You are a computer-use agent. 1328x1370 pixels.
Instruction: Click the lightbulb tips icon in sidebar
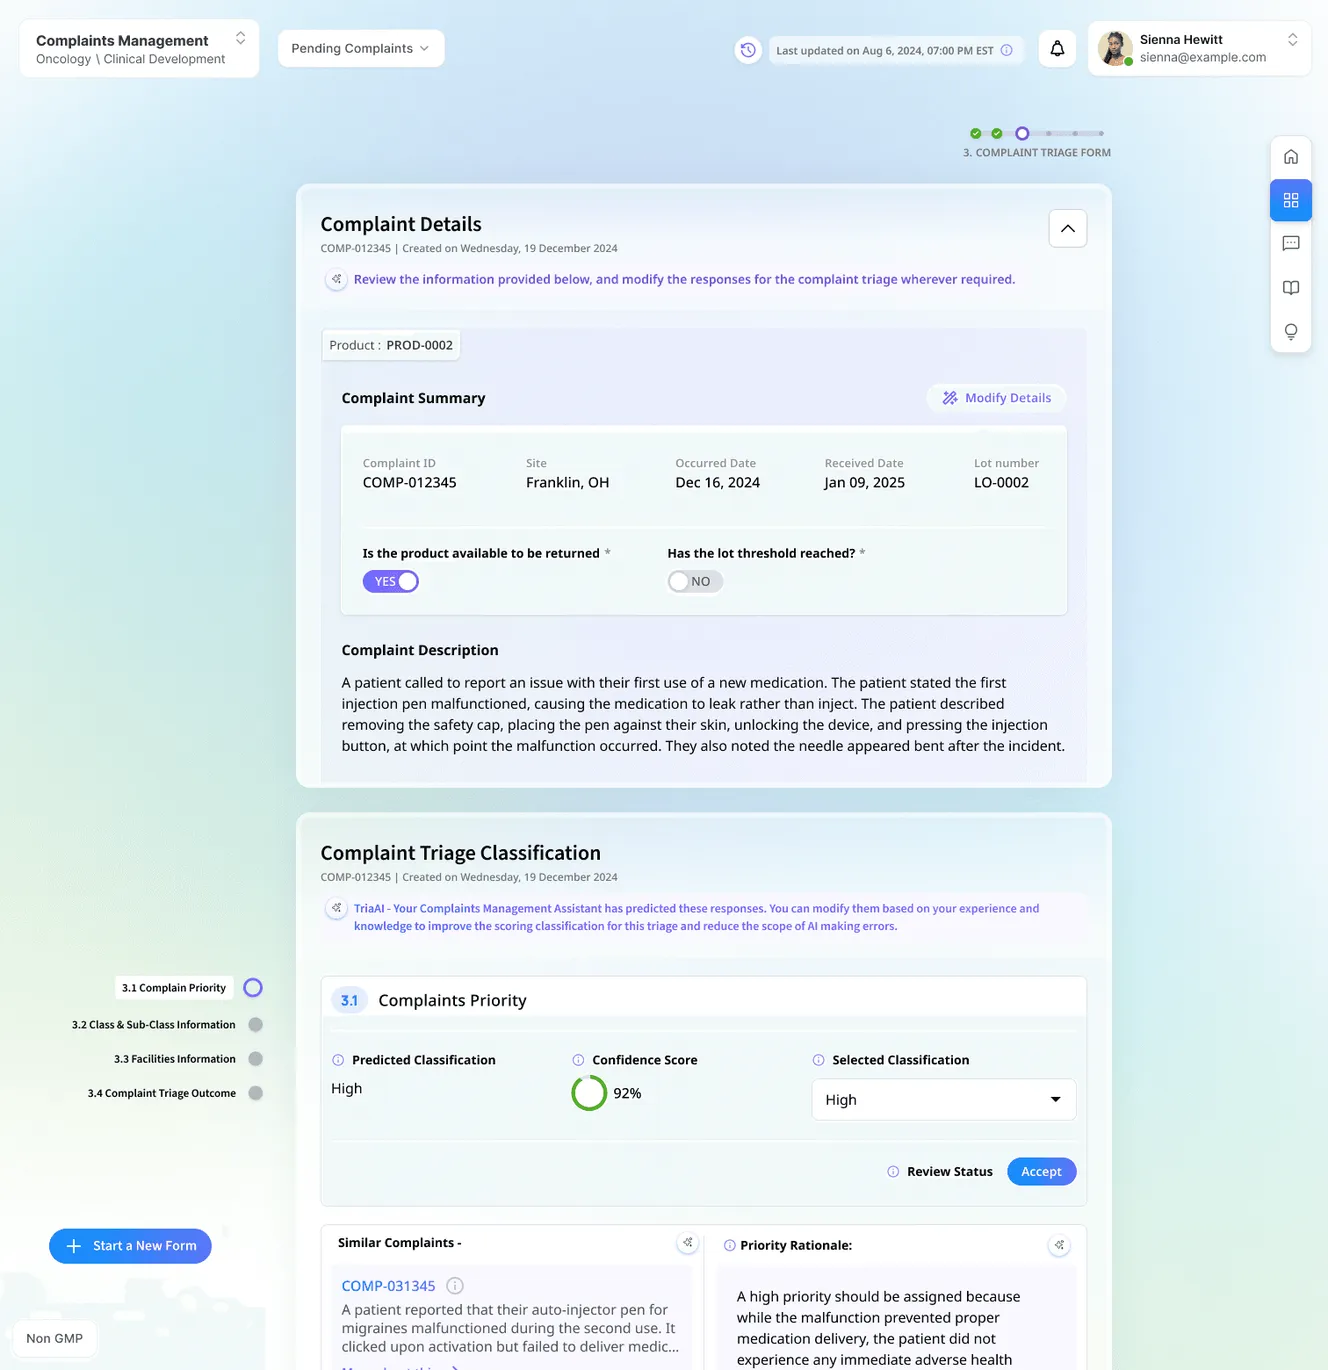[x=1291, y=332]
